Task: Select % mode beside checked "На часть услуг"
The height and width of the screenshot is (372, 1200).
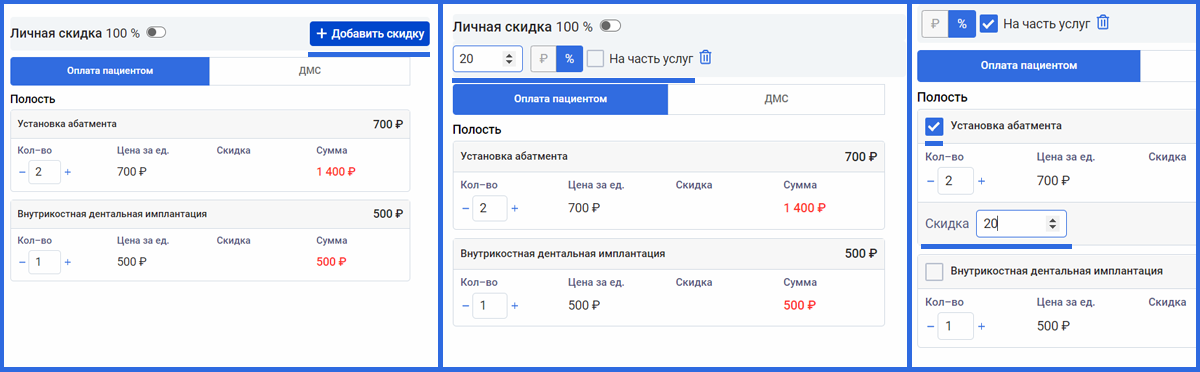Action: (x=961, y=23)
